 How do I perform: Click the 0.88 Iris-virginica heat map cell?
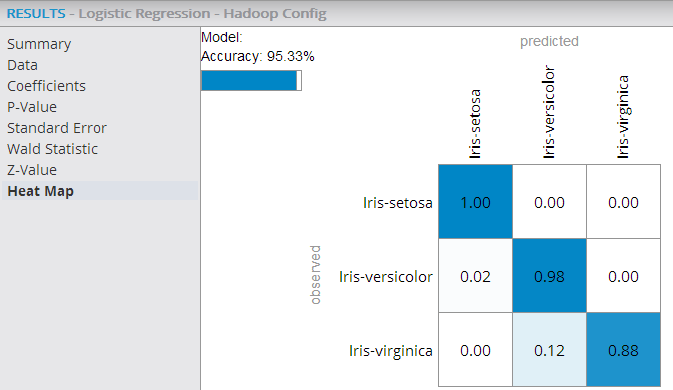(x=623, y=350)
